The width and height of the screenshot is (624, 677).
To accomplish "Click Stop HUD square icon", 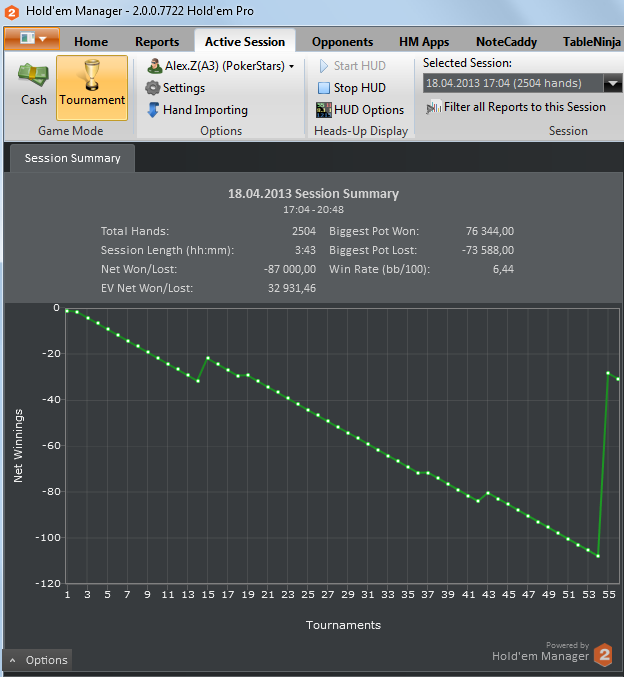I will tap(323, 88).
